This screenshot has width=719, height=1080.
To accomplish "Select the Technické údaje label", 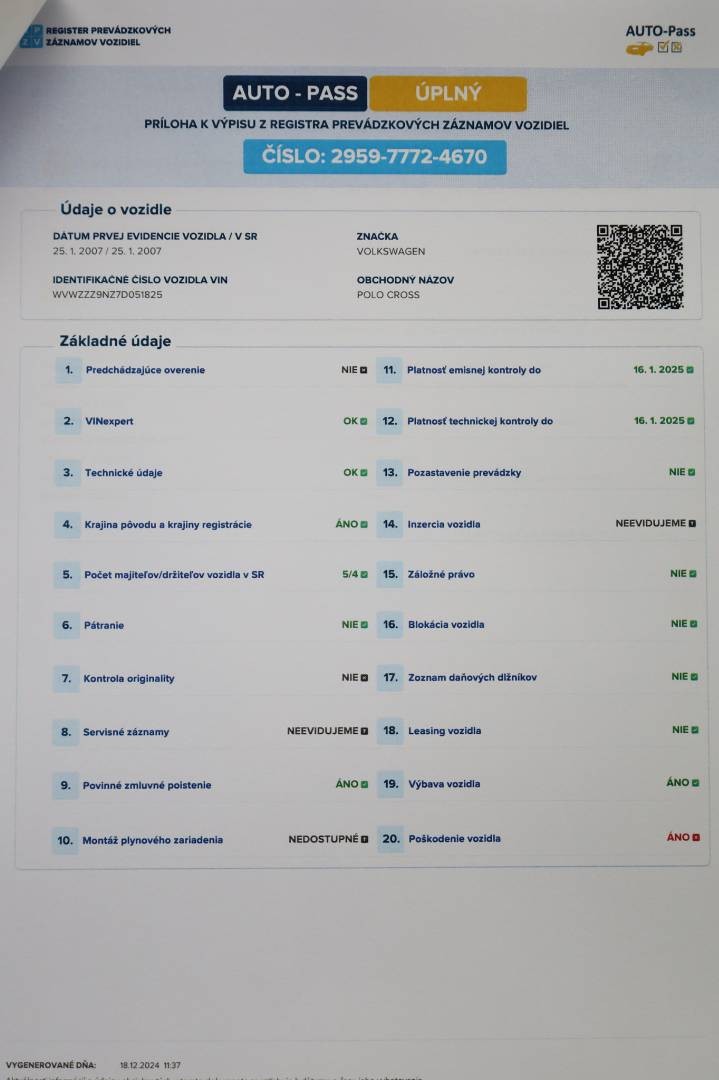I will click(124, 472).
